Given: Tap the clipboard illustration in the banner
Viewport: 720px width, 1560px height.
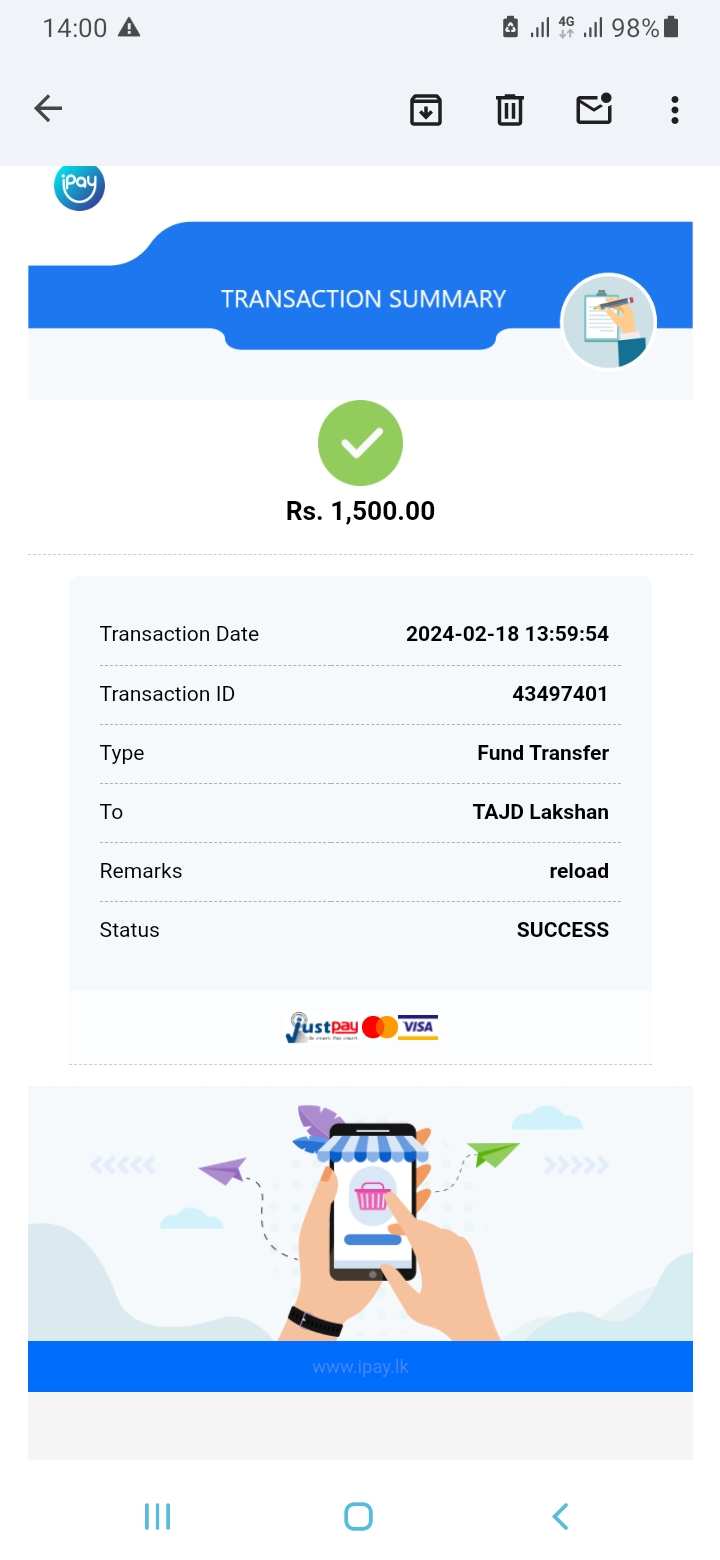Looking at the screenshot, I should pyautogui.click(x=608, y=322).
